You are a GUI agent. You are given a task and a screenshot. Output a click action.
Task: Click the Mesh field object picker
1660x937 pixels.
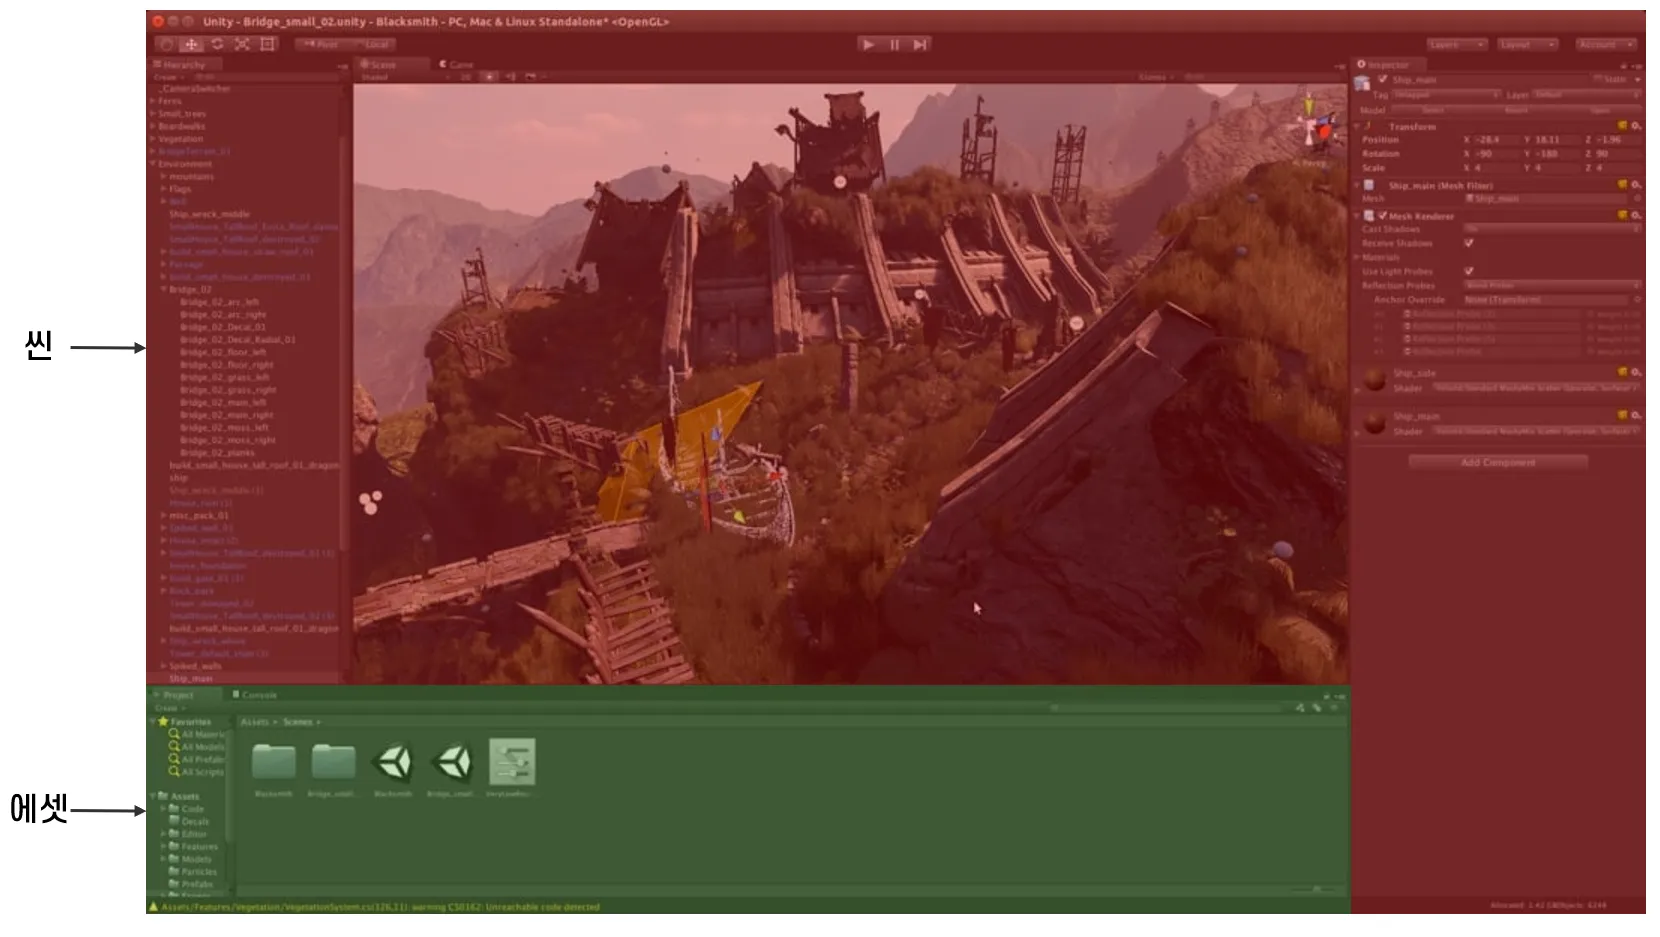click(x=1637, y=199)
